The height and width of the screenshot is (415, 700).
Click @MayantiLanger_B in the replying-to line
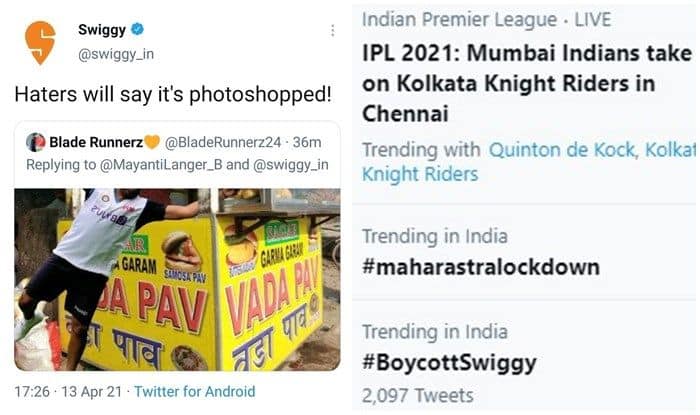click(x=161, y=165)
